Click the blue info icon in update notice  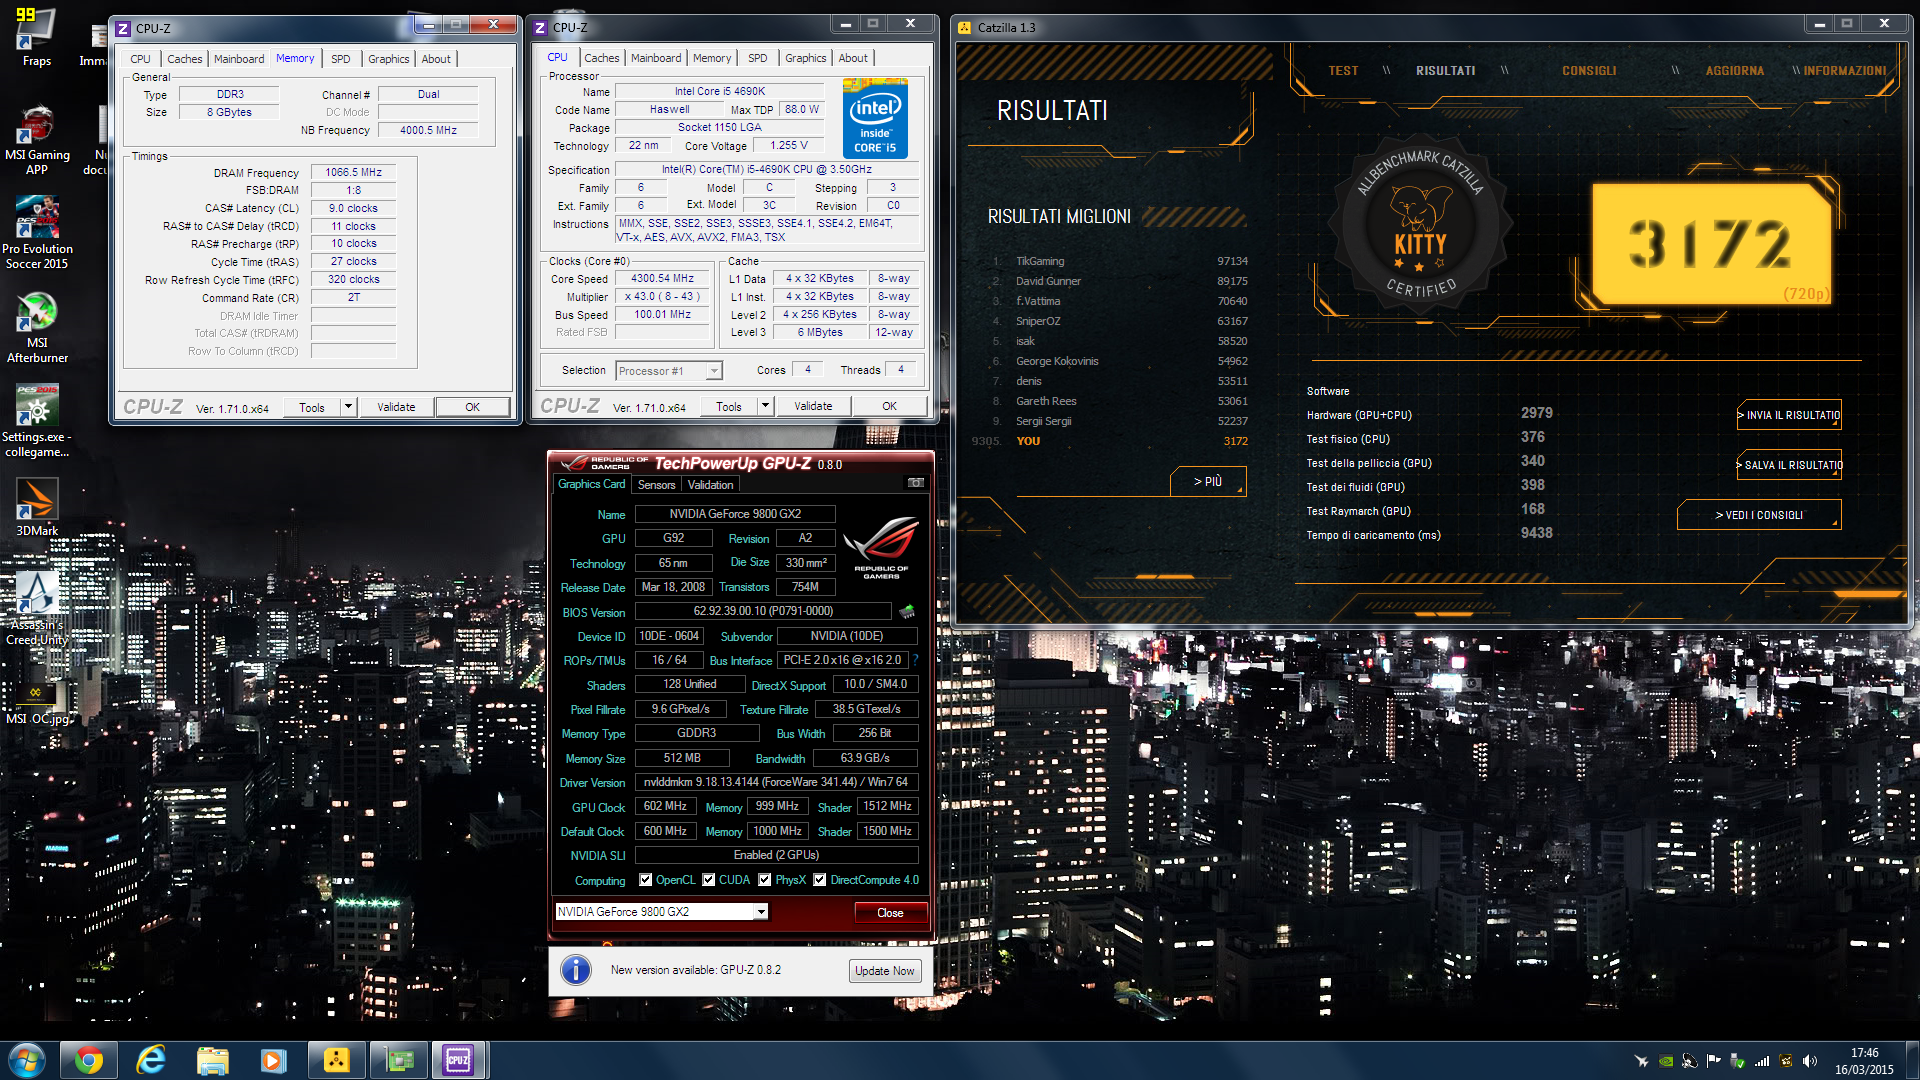click(575, 970)
